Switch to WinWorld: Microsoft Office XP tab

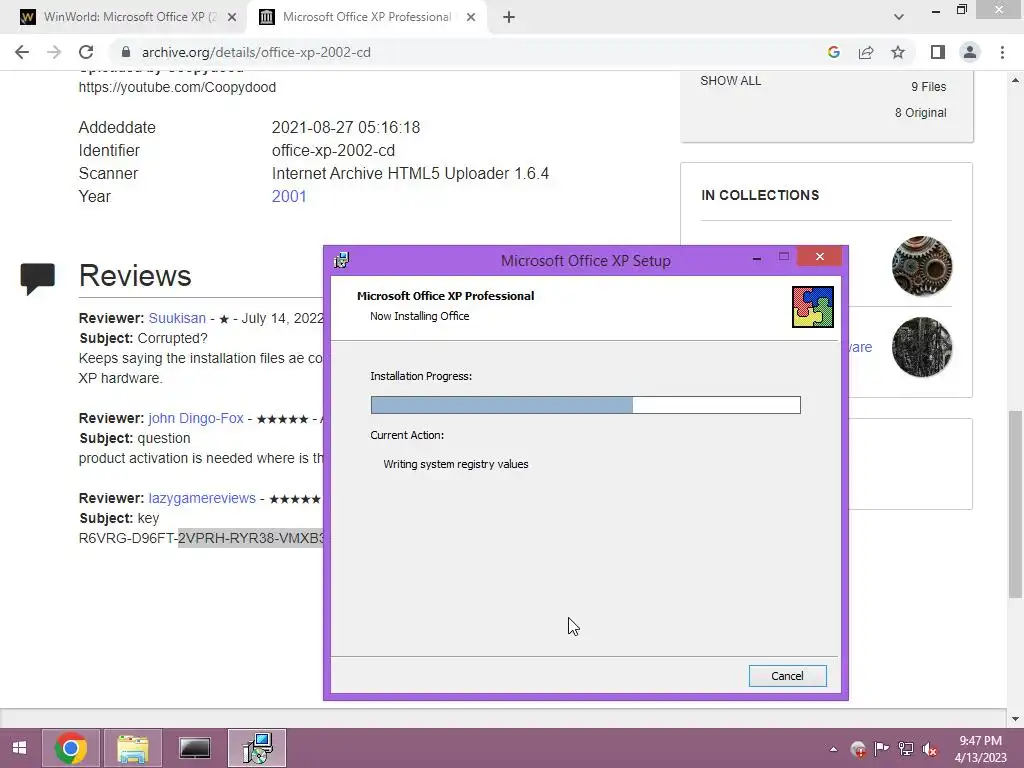128,17
